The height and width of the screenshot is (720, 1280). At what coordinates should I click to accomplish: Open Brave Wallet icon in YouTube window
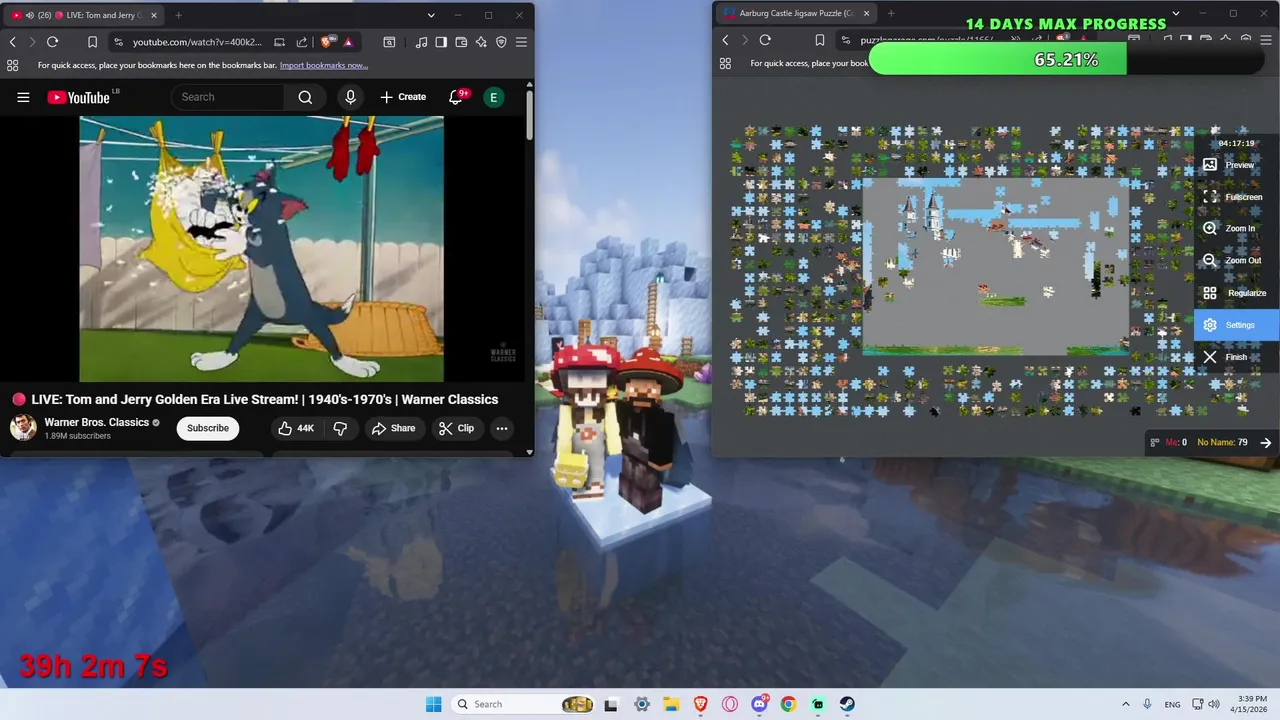pyautogui.click(x=461, y=42)
